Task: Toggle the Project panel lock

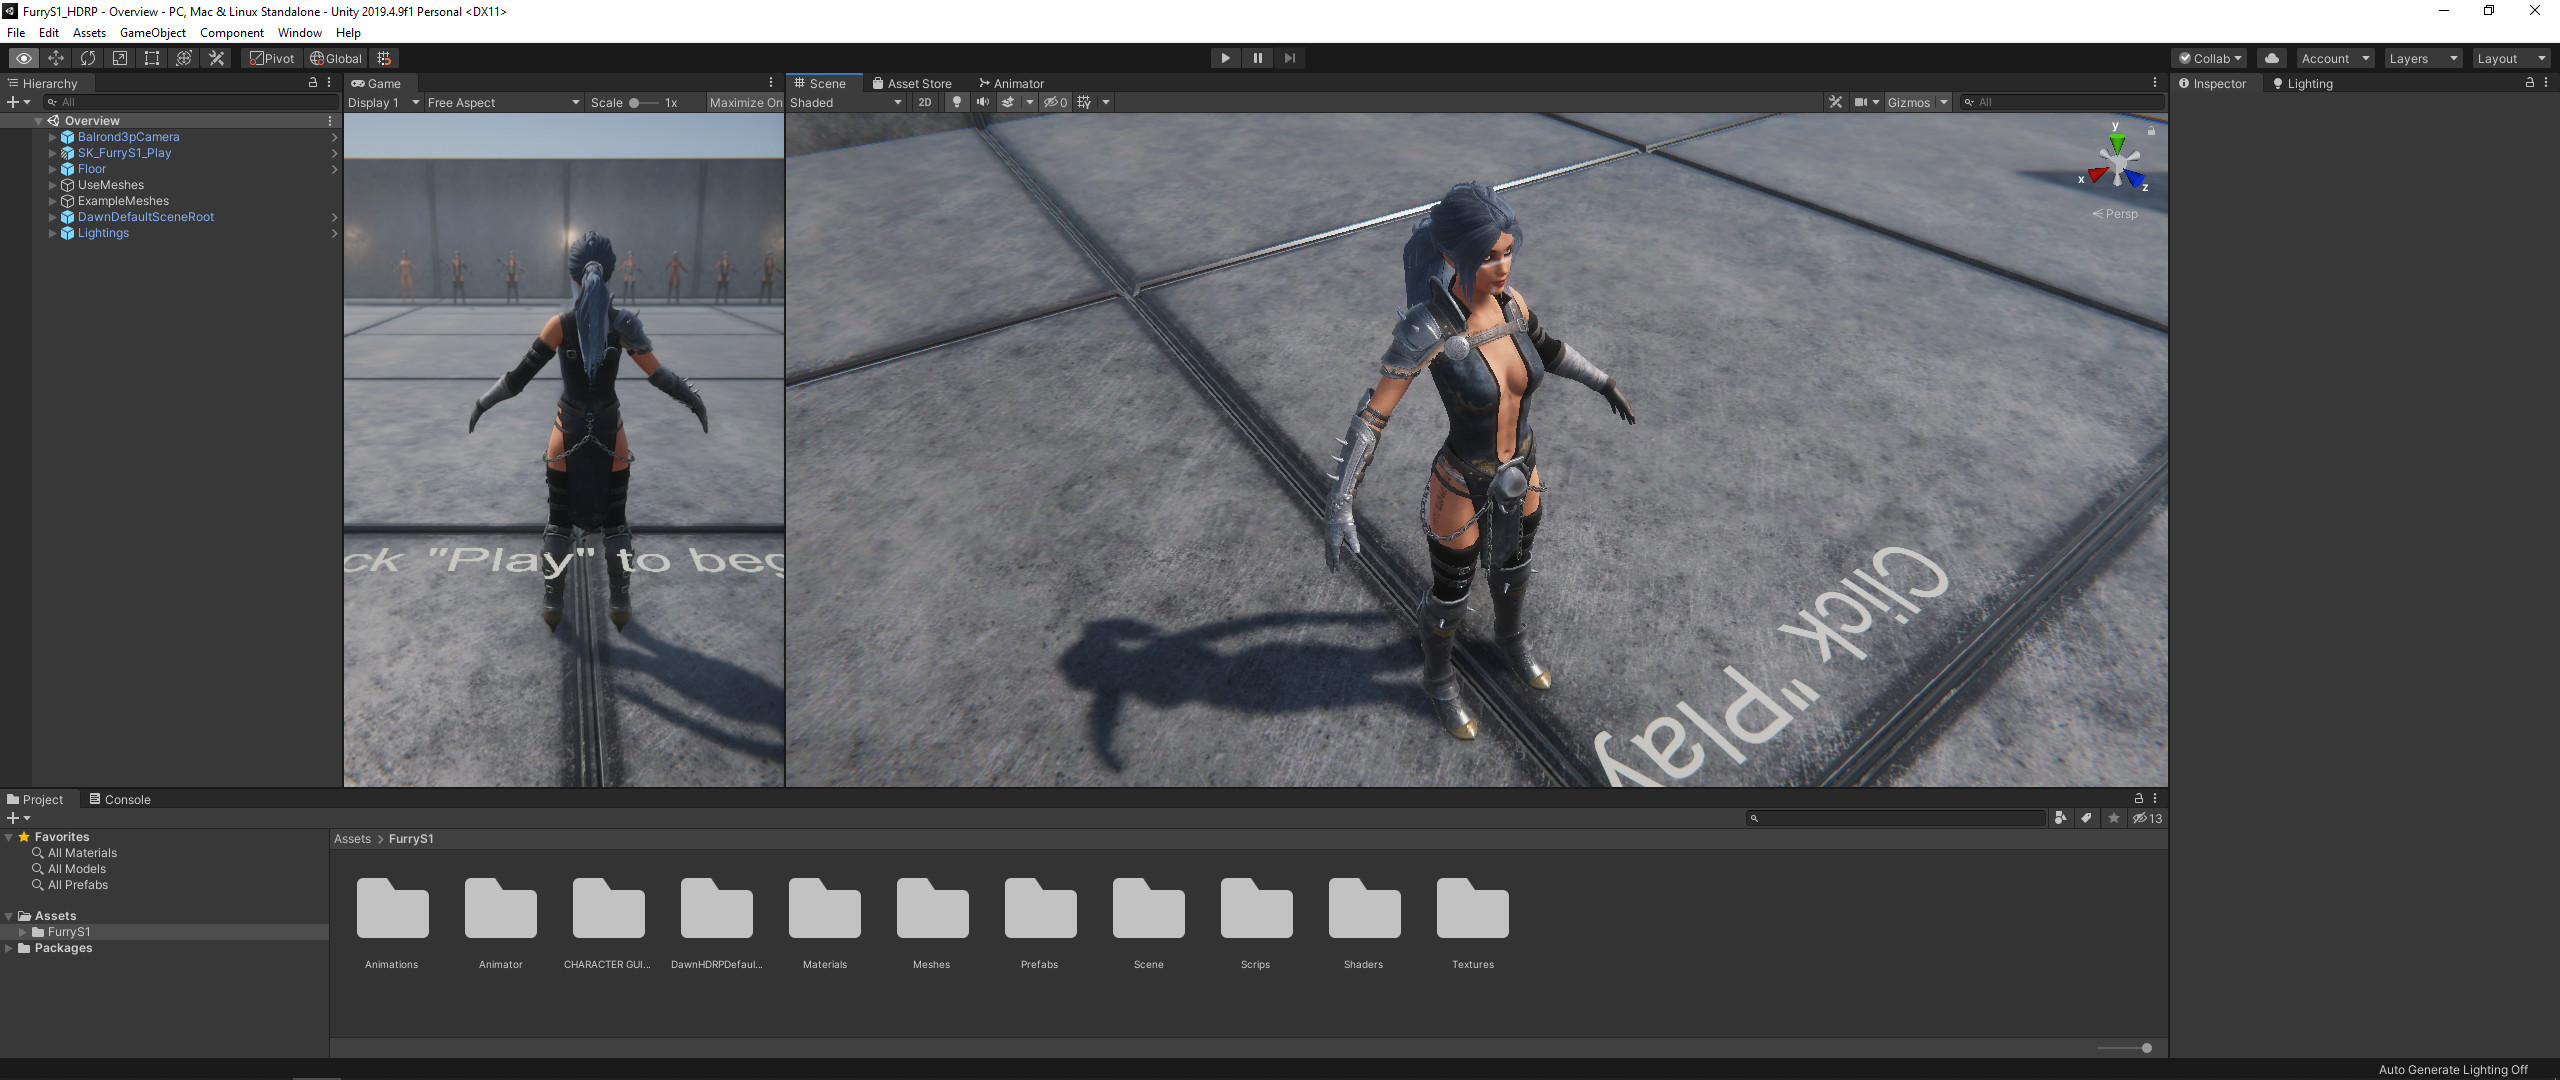Action: pos(2139,798)
